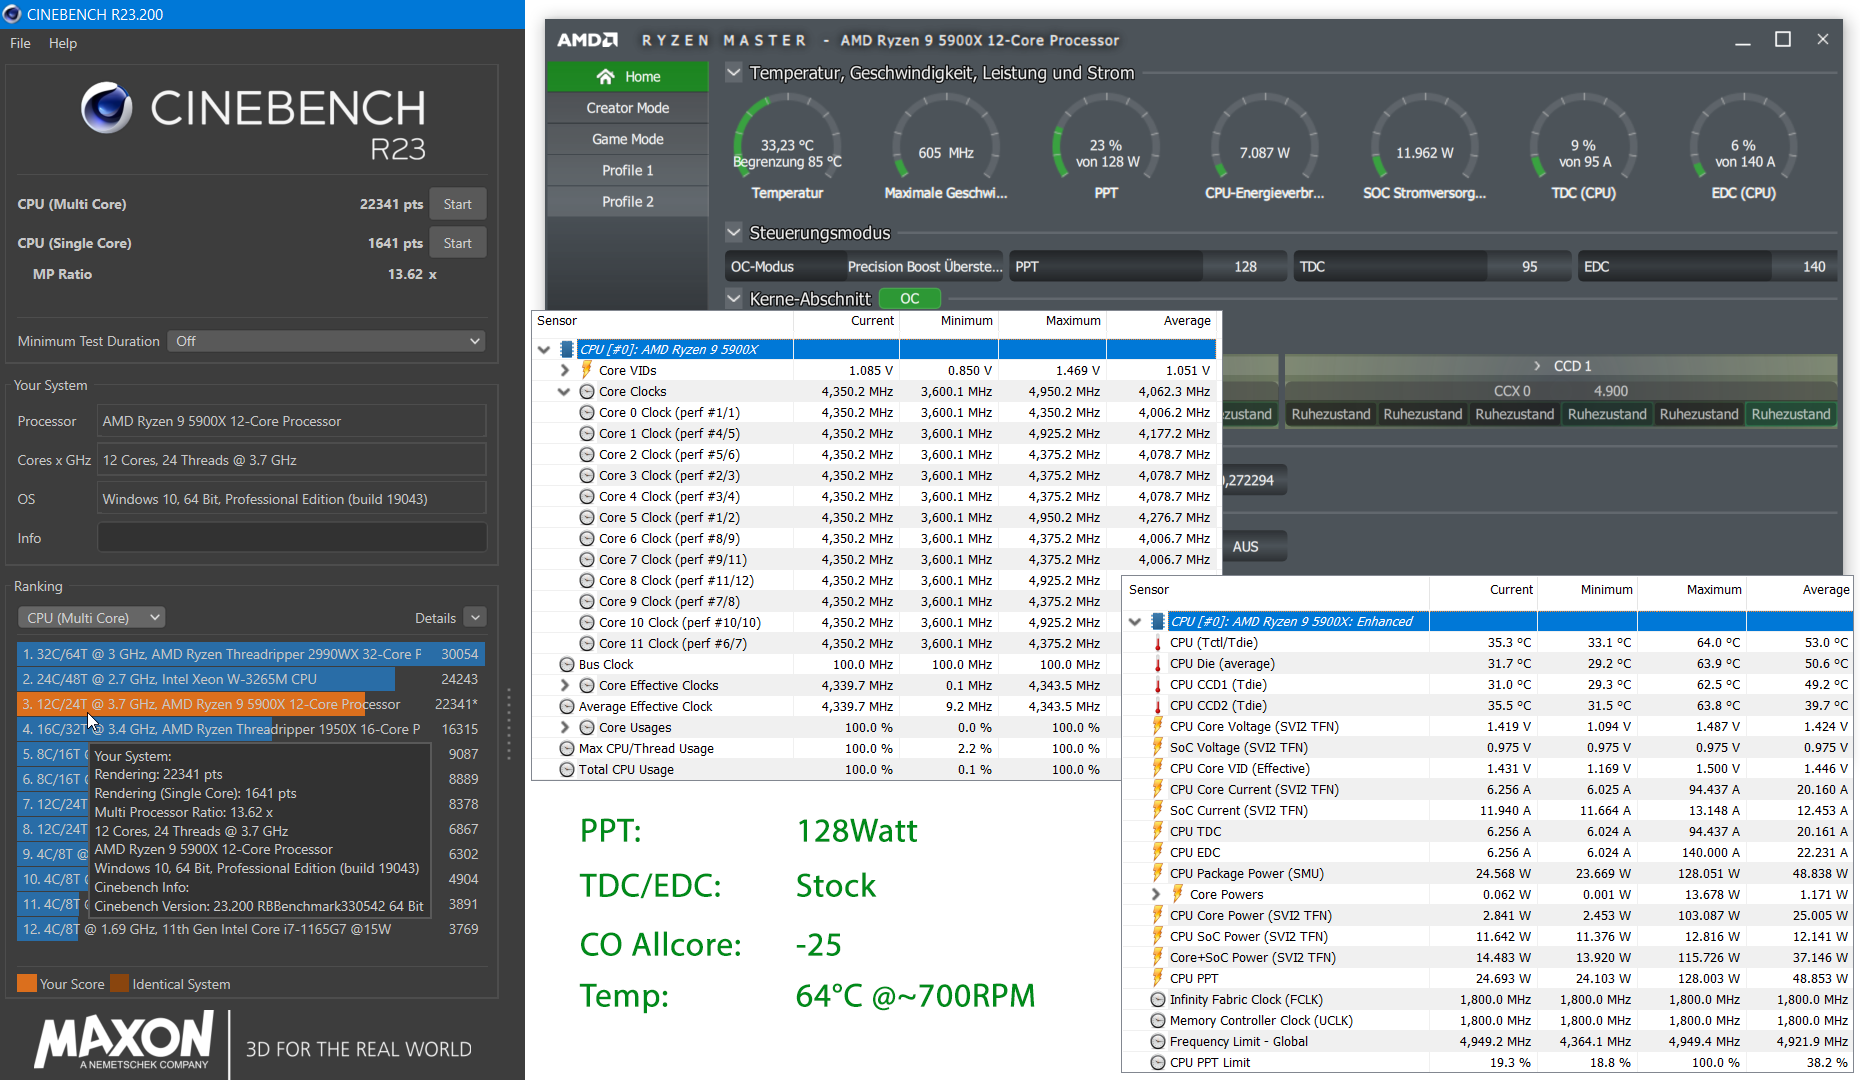Start the CPU (Multi Core) test
Screen dimensions: 1860x1080
click(x=458, y=204)
